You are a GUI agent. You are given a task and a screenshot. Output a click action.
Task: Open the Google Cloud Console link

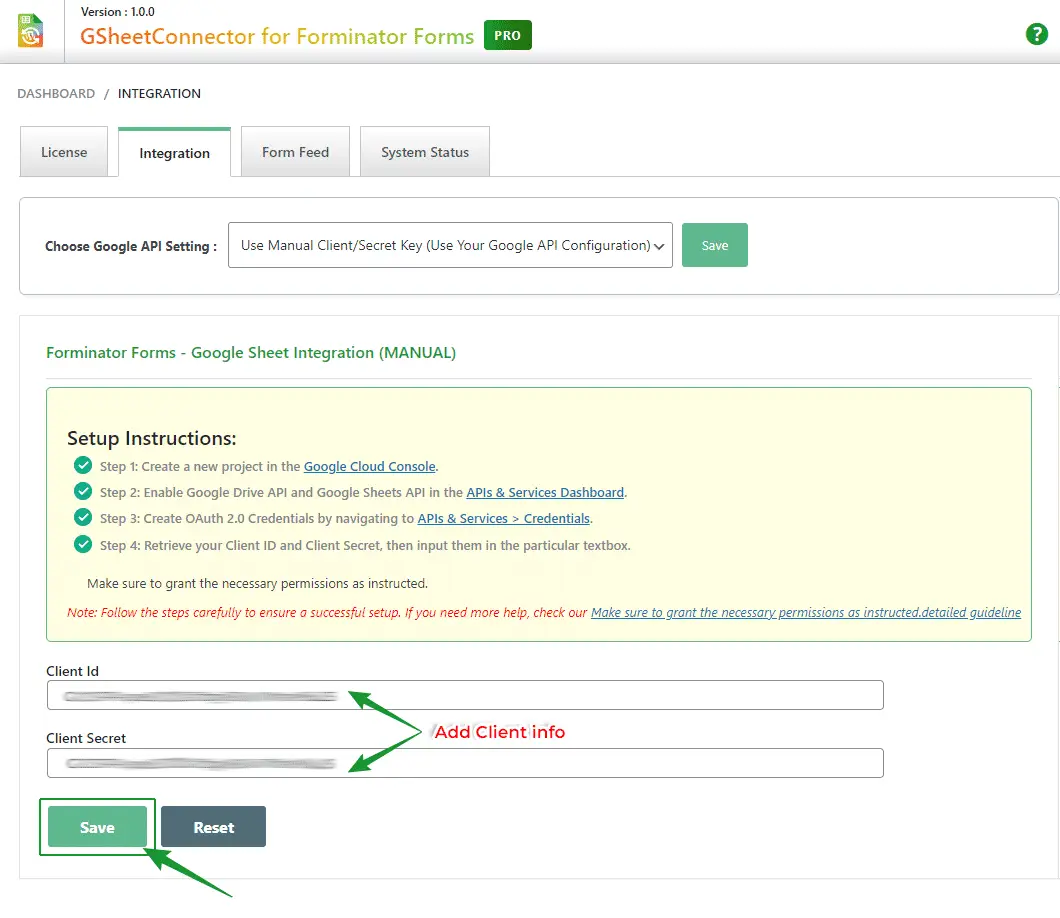point(369,466)
